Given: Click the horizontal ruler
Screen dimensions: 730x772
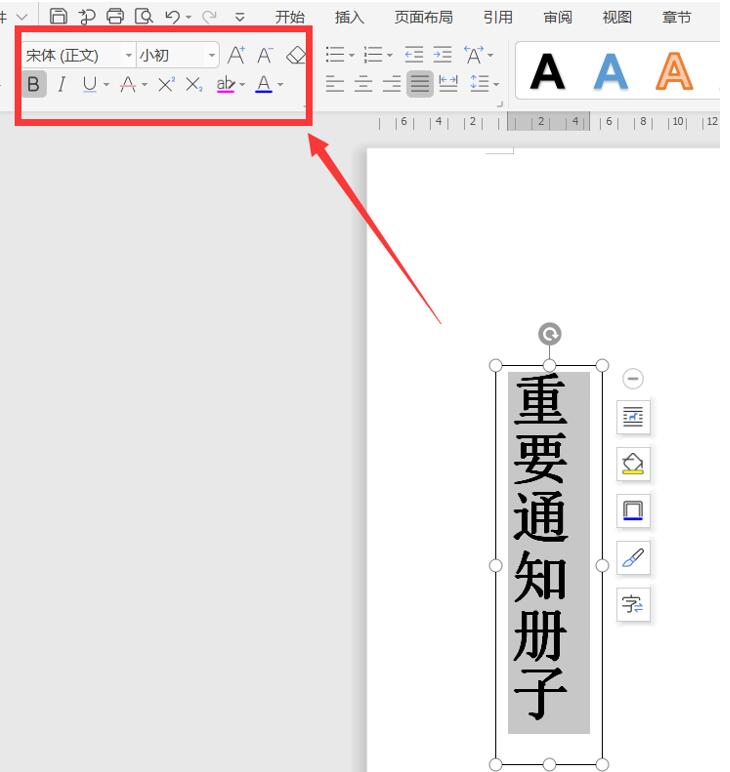Looking at the screenshot, I should tap(549, 122).
